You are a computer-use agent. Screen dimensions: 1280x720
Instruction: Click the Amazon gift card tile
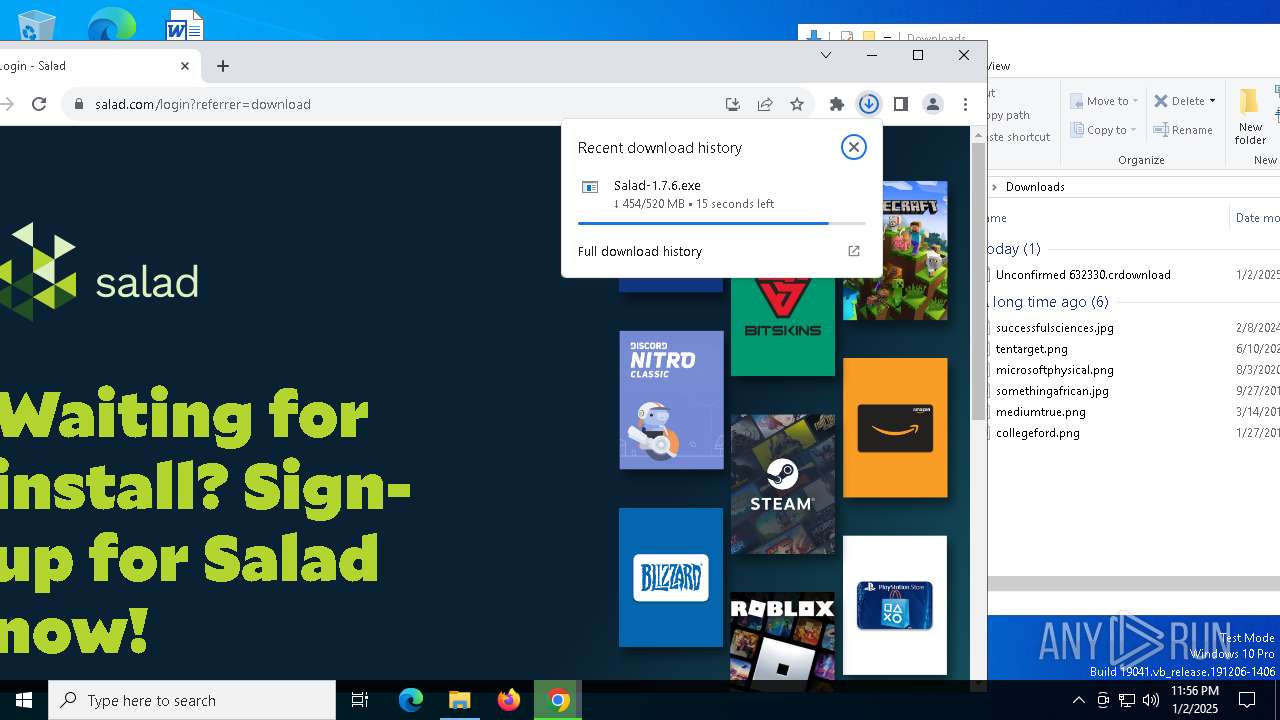coord(895,428)
